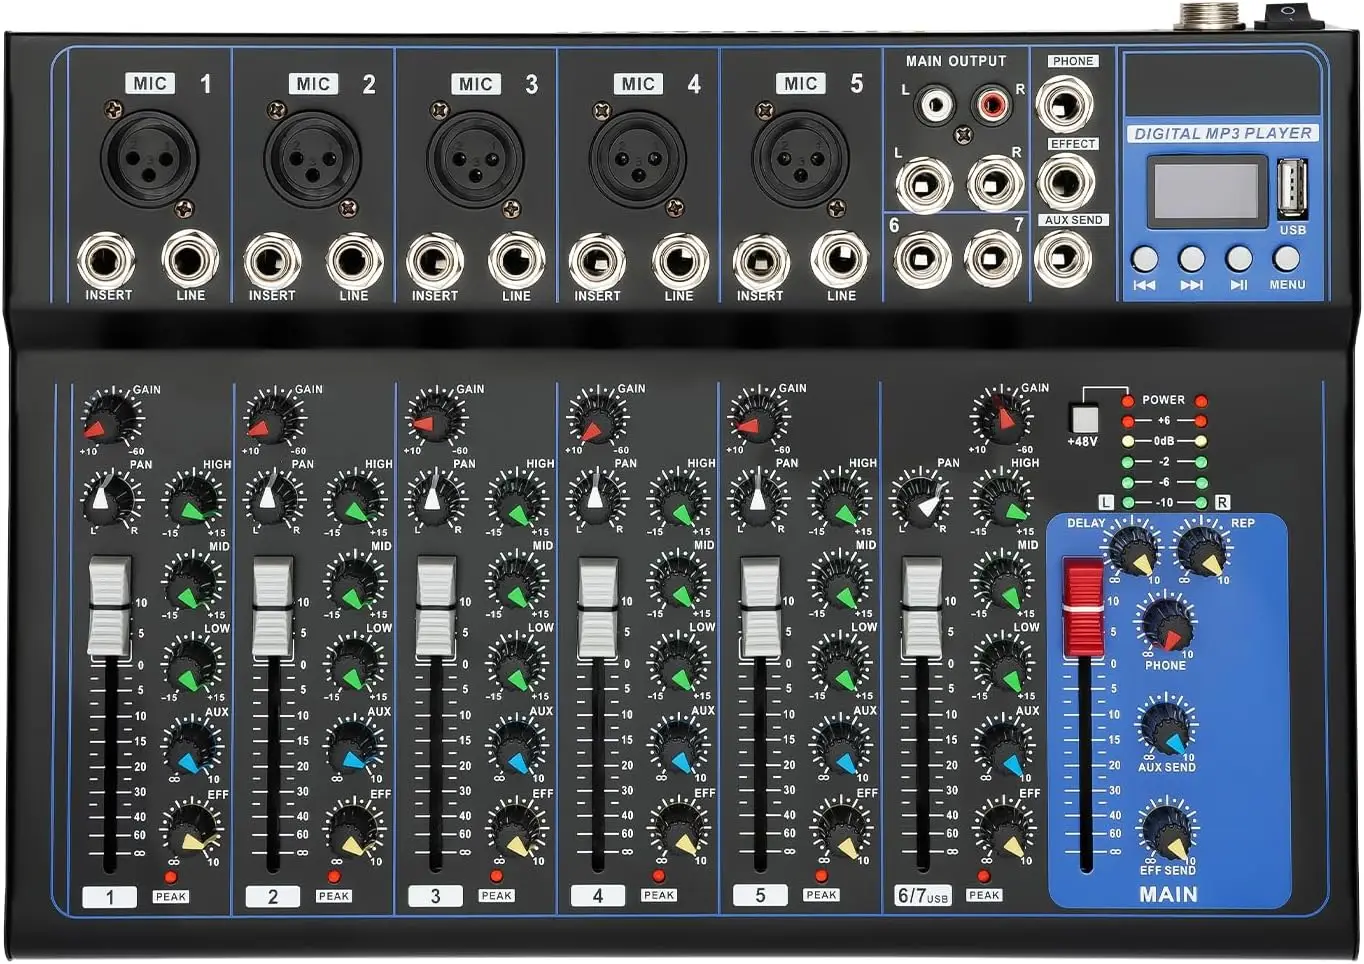Click the INSERT jack on channel 4
Image resolution: width=1364 pixels, height=964 pixels.
600,260
